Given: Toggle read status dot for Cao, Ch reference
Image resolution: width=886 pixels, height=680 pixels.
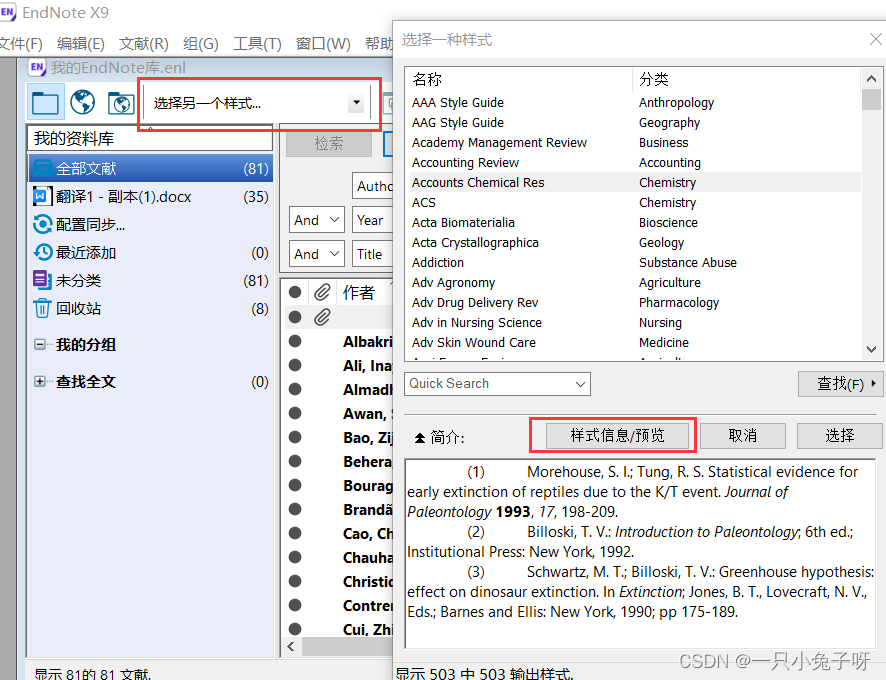Looking at the screenshot, I should (x=294, y=533).
